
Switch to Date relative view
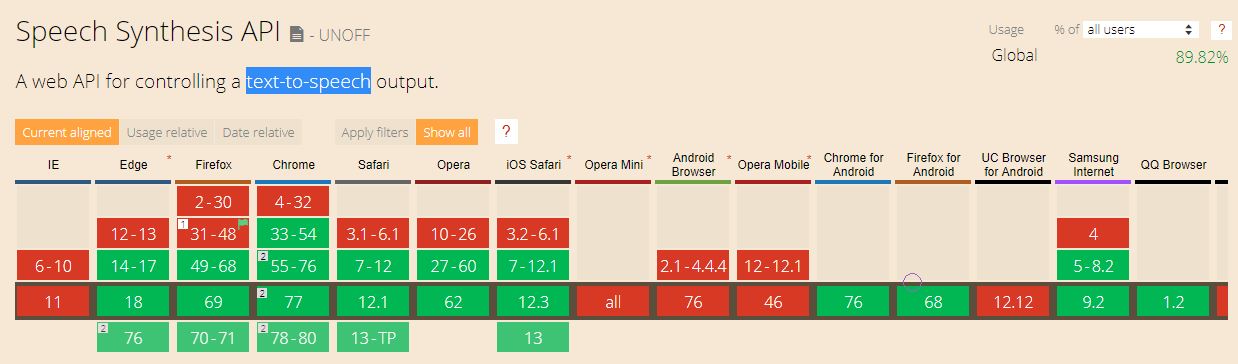(259, 132)
